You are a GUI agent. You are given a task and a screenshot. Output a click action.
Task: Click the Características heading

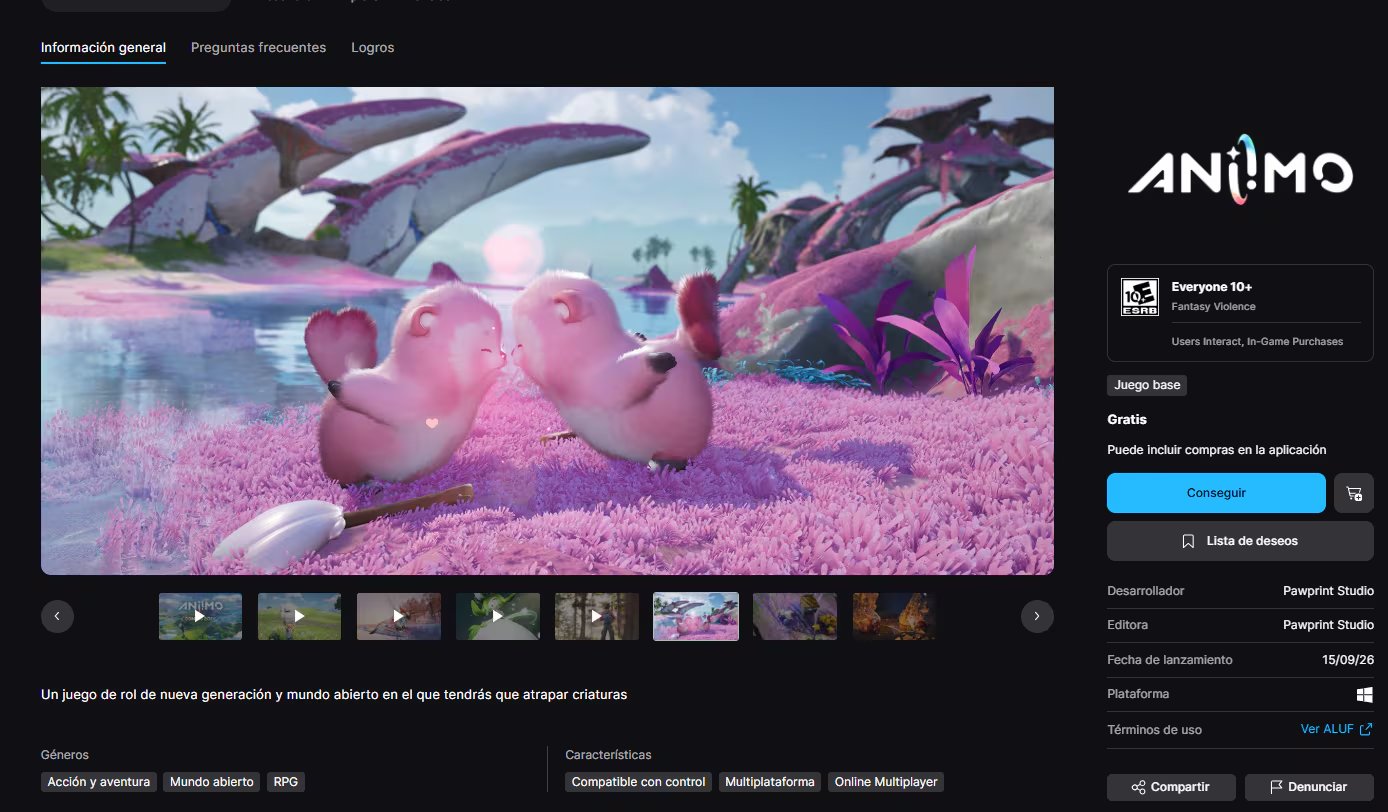(x=608, y=755)
